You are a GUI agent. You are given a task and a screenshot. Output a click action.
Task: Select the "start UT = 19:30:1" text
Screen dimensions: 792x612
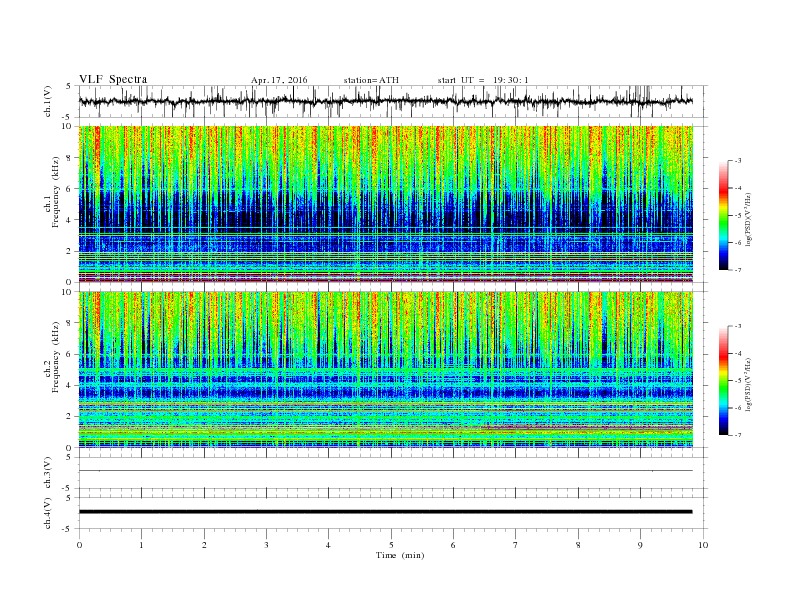[483, 80]
